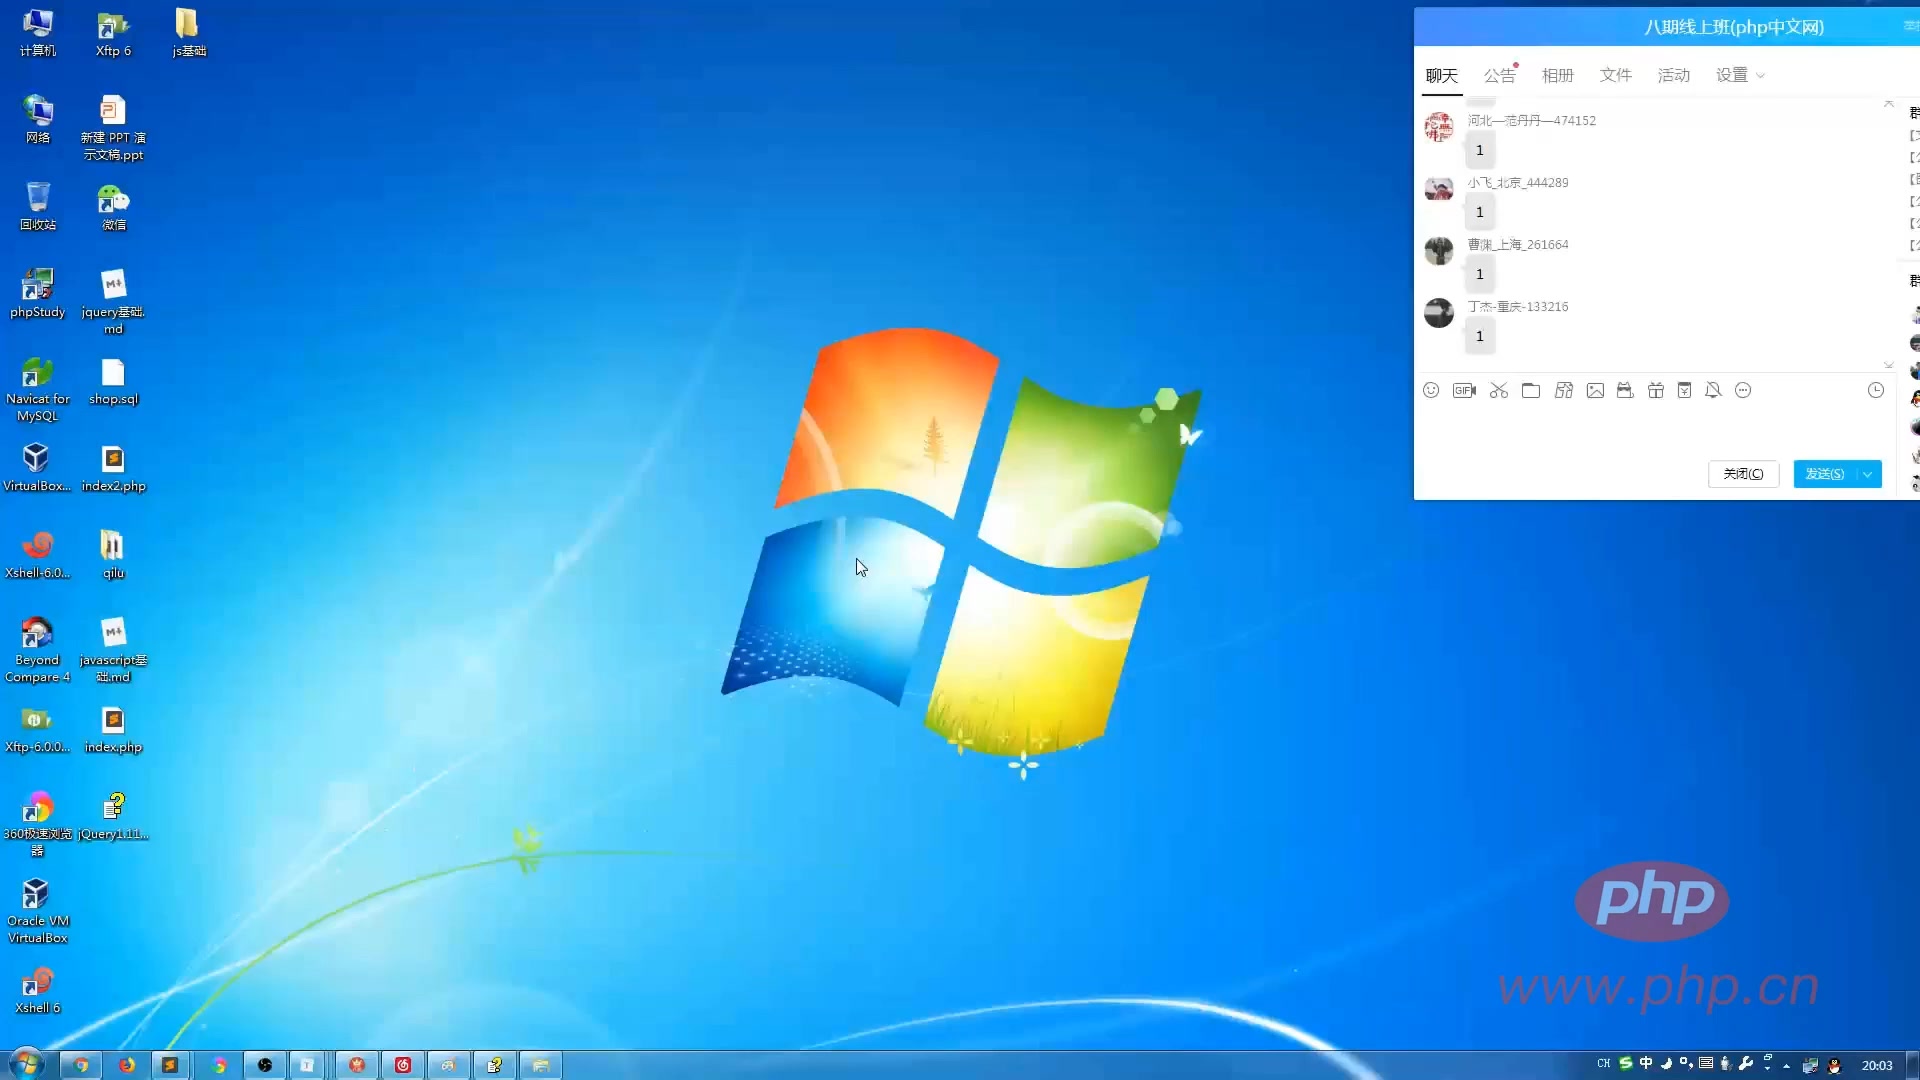Select the 计算机 desktop icon
This screenshot has height=1080, width=1920.
(38, 32)
